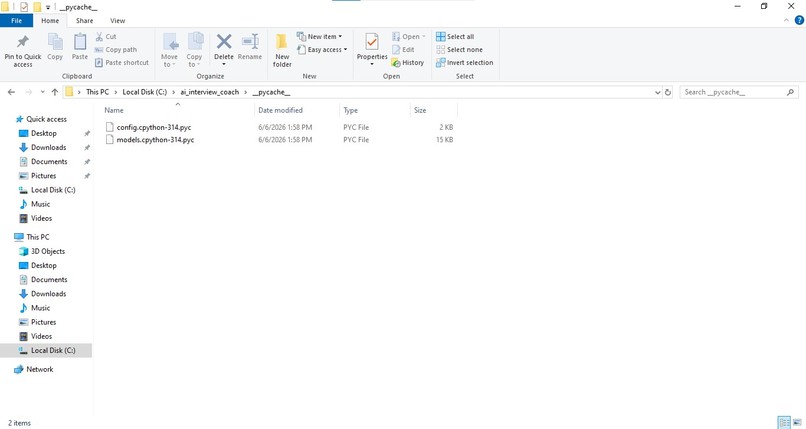Open the Move to menu
The width and height of the screenshot is (806, 429).
[x=169, y=50]
